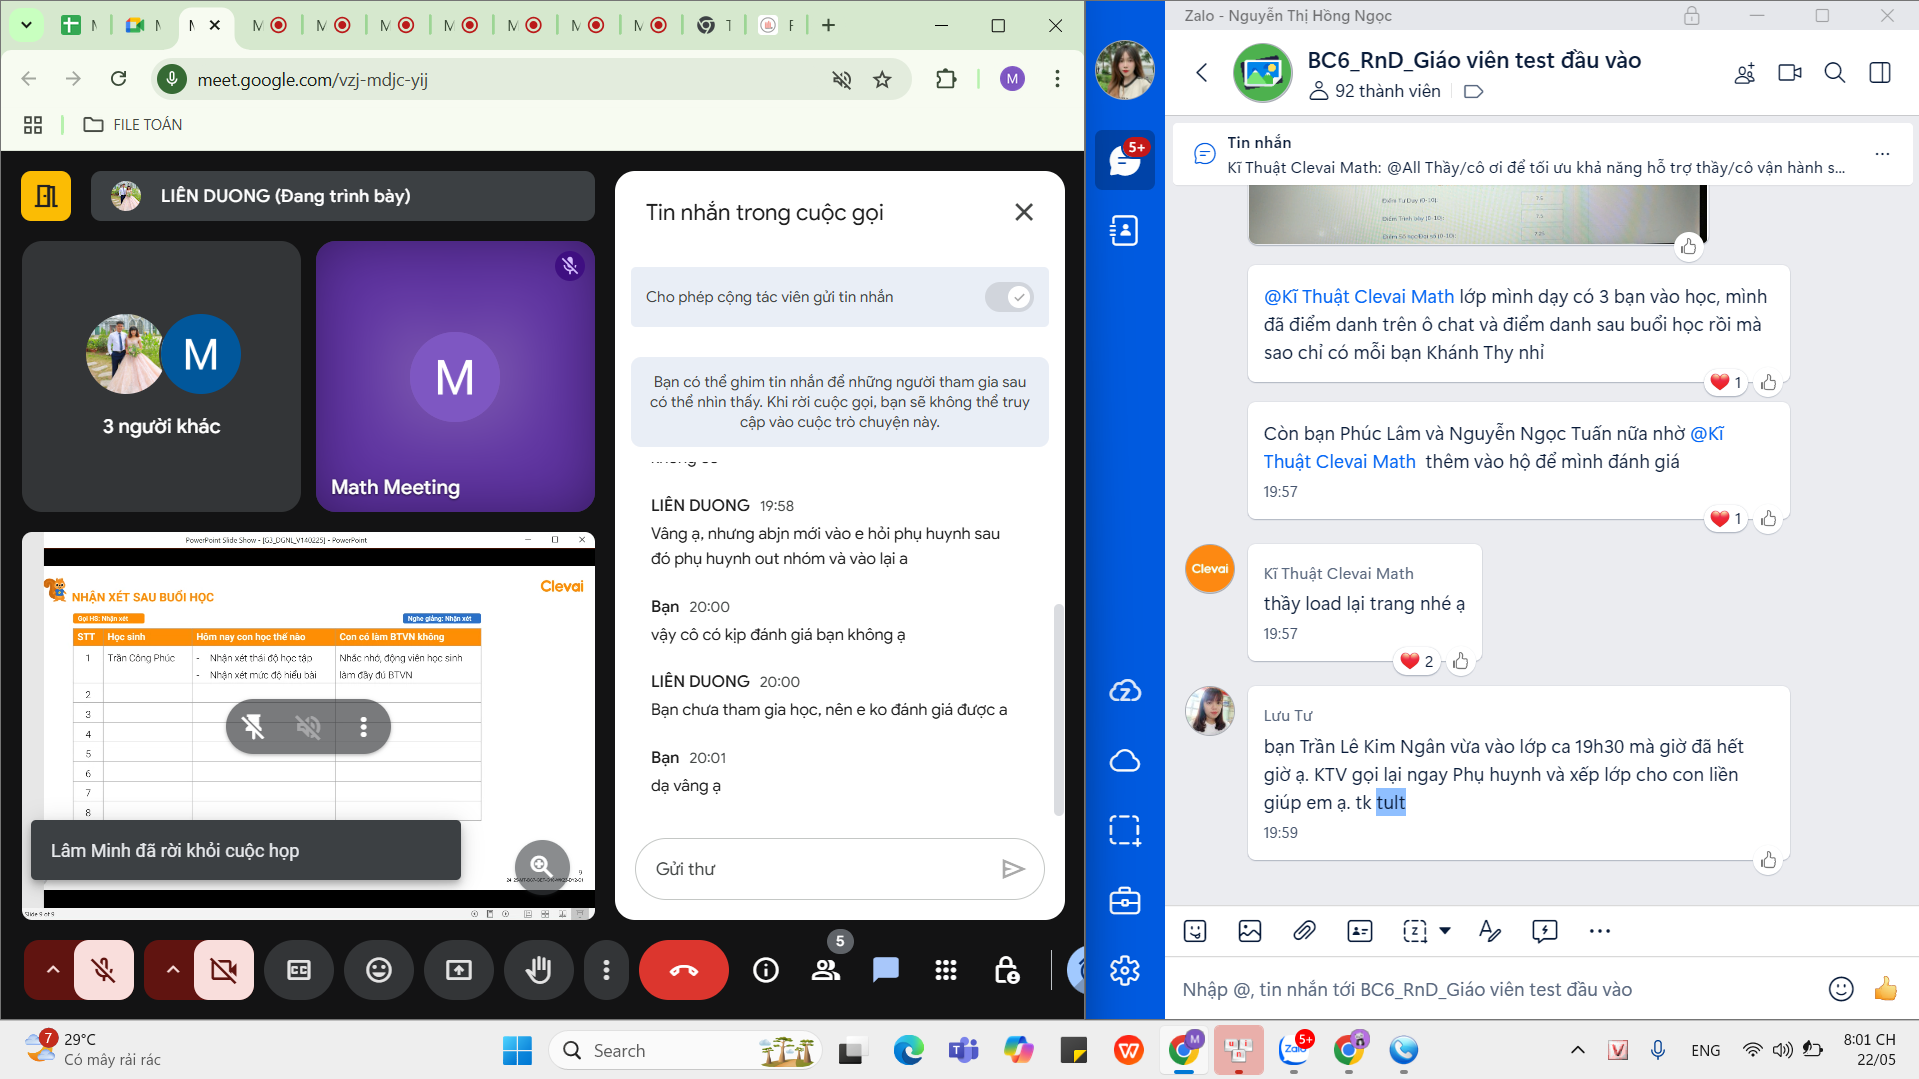Toggle Zalo conversation info side panel
Image resolution: width=1919 pixels, height=1079 pixels.
(x=1880, y=73)
